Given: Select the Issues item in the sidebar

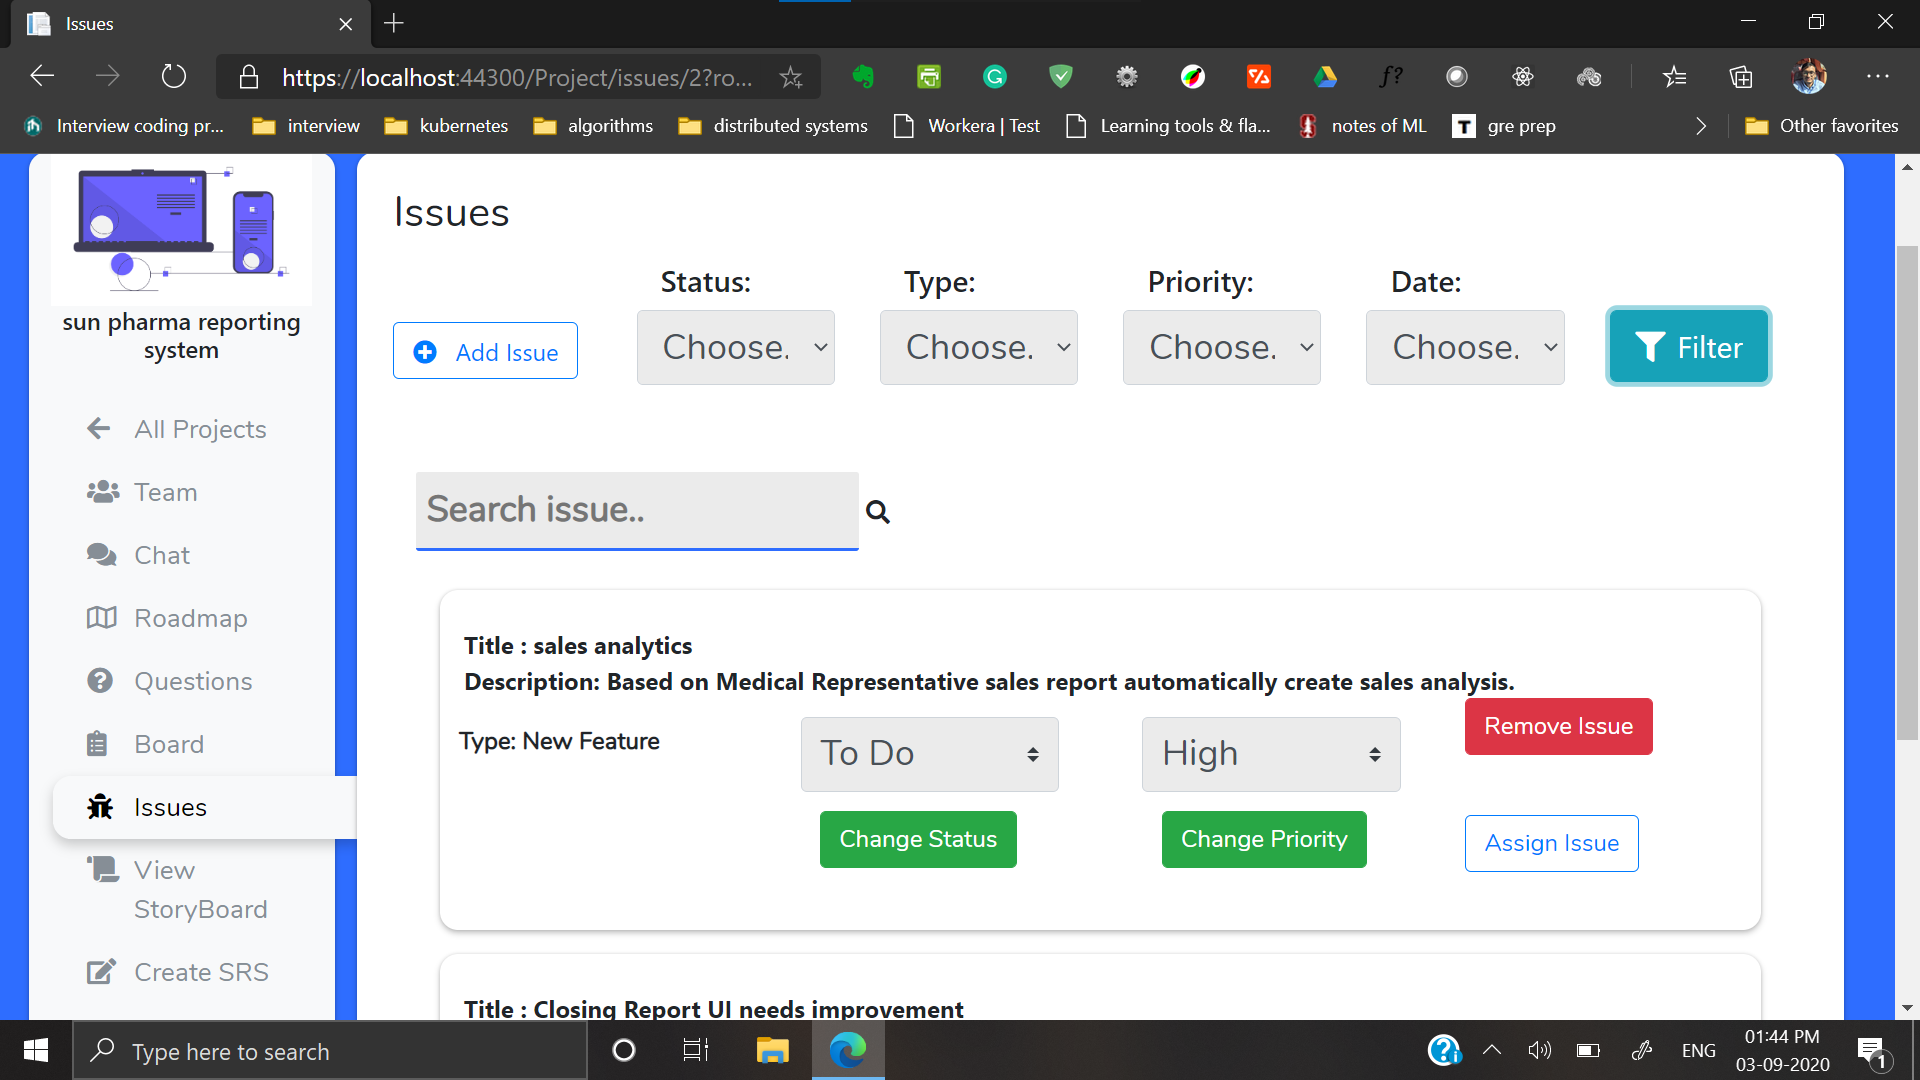Looking at the screenshot, I should tap(170, 807).
